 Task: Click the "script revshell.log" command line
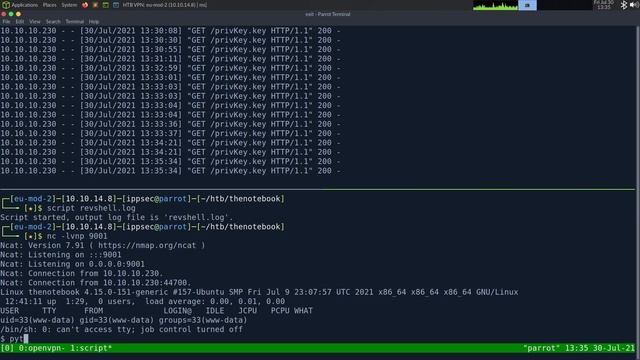tap(91, 208)
